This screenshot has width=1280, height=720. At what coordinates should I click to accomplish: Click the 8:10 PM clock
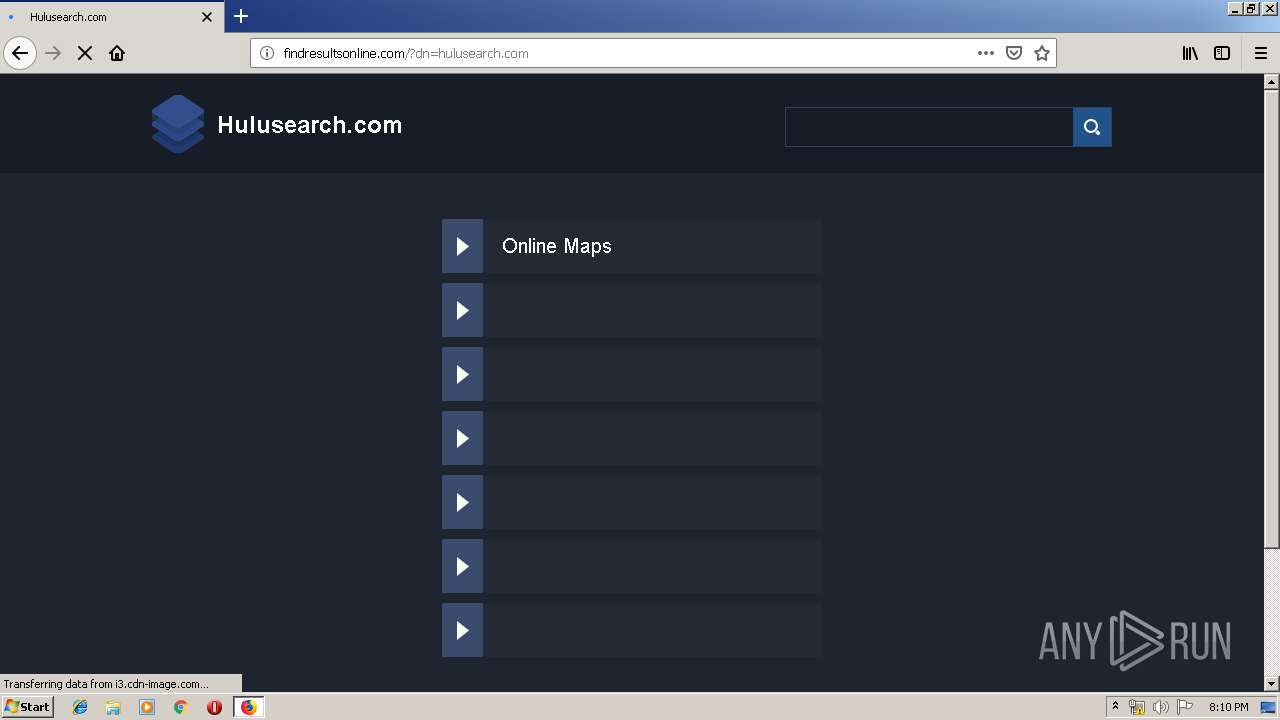1228,707
